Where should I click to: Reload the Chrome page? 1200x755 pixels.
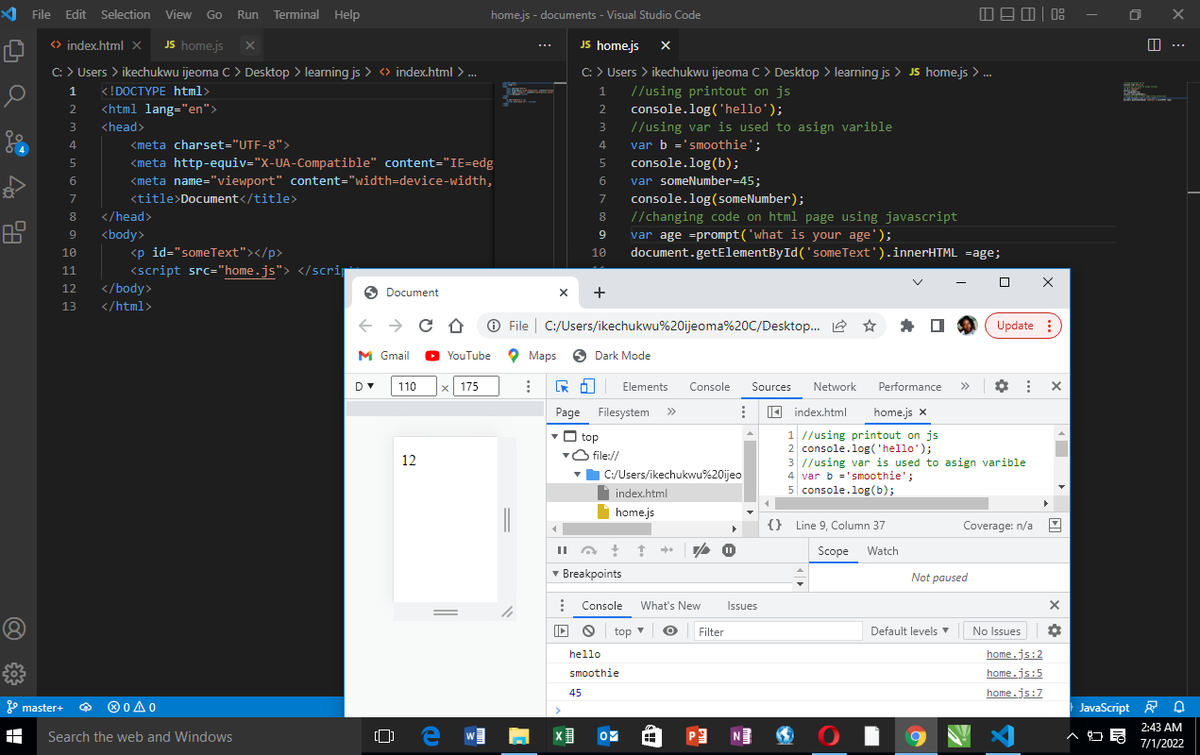click(x=425, y=326)
